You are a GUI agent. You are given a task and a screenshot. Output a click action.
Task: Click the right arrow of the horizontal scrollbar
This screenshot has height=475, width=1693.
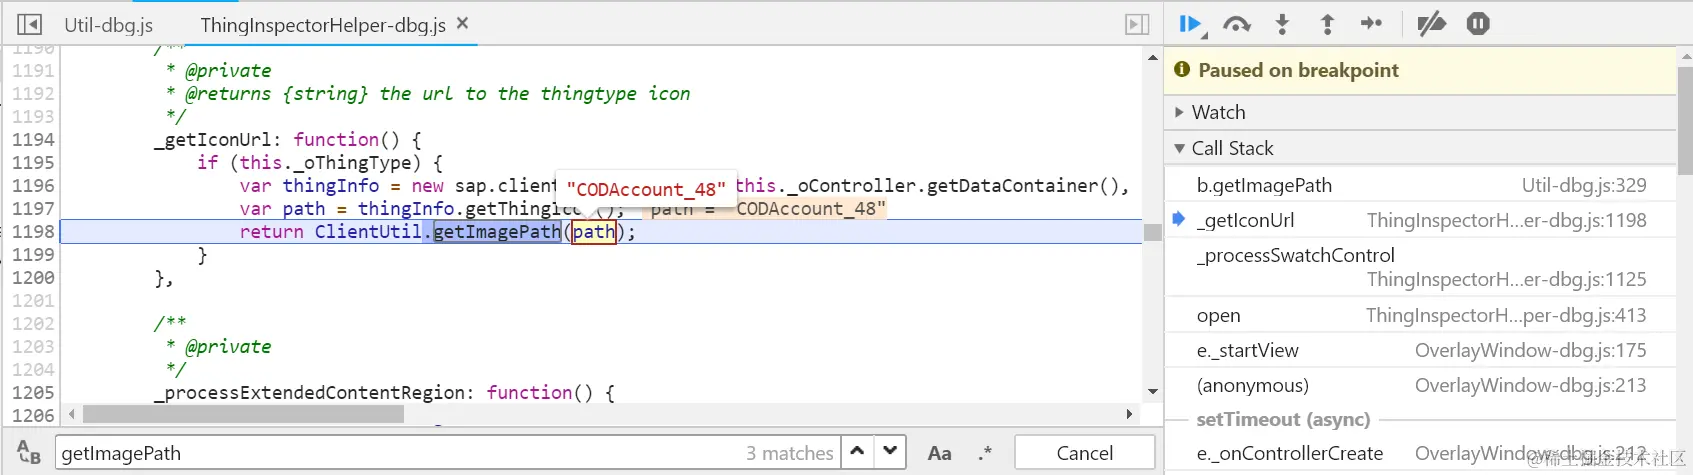1129,413
